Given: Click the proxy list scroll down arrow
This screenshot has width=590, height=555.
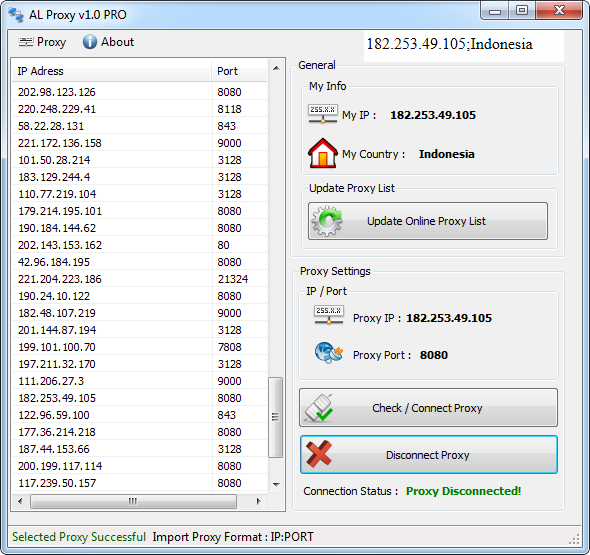Looking at the screenshot, I should [276, 484].
